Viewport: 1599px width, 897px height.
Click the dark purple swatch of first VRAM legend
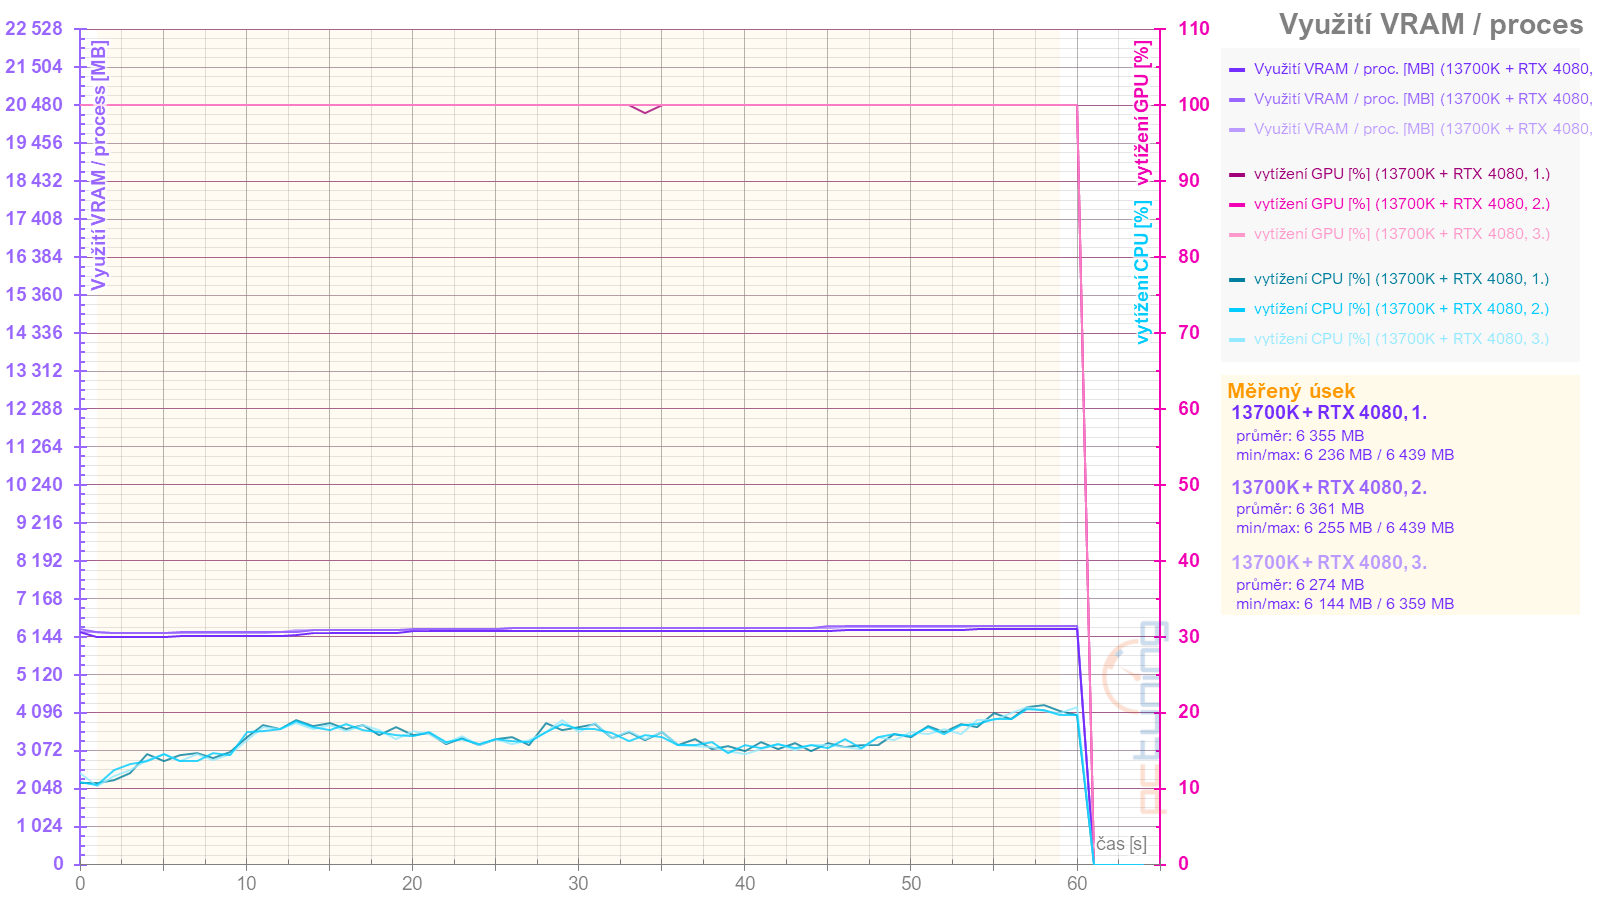pos(1237,70)
